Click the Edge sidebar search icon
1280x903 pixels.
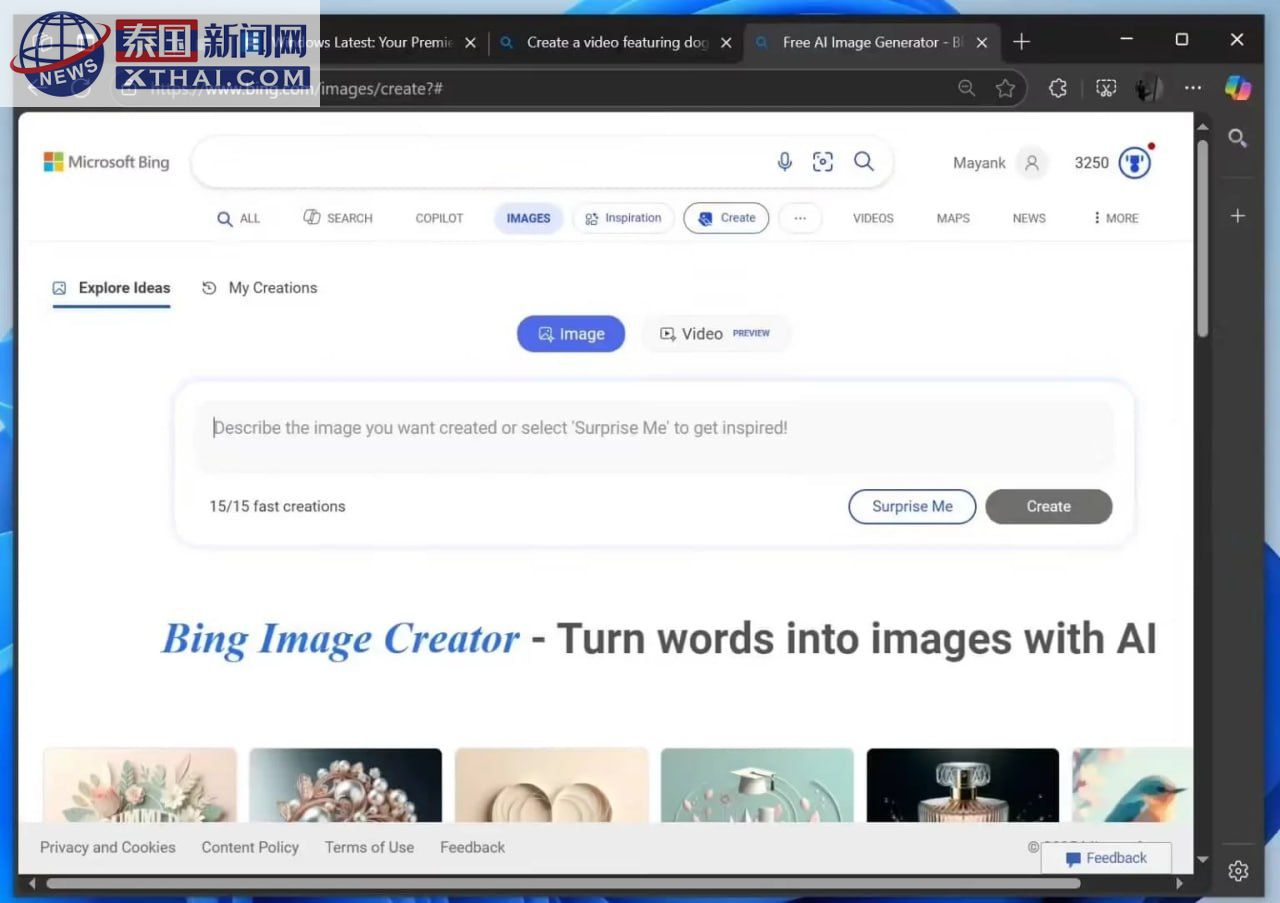[1238, 138]
